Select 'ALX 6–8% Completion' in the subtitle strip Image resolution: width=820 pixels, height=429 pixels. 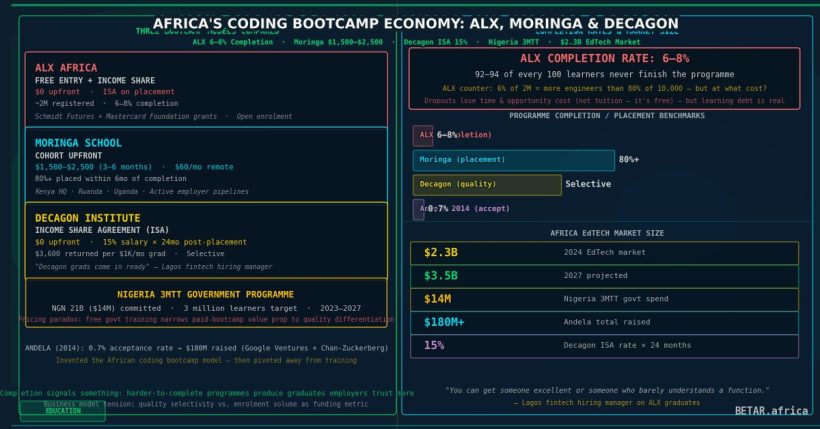[233, 42]
